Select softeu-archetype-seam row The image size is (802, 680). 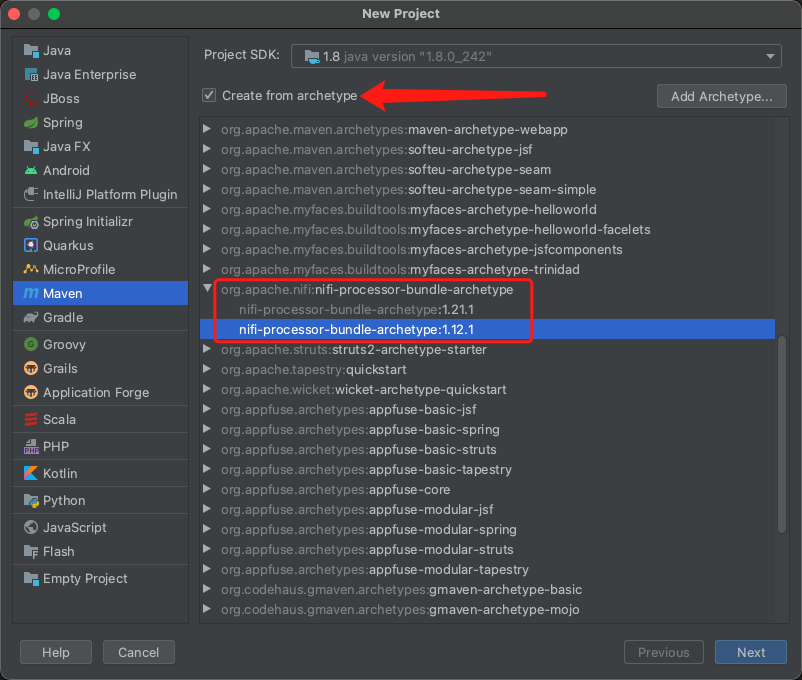[487, 169]
